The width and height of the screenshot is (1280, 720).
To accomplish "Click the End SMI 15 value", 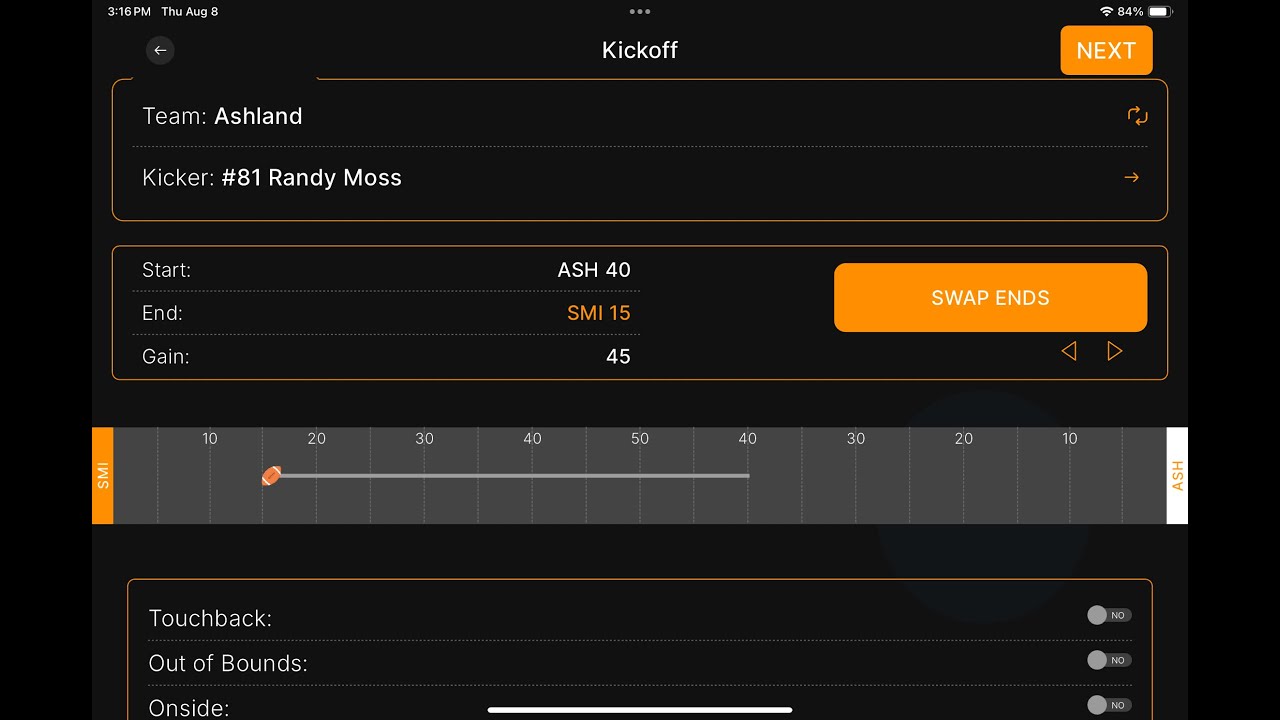I will (x=598, y=313).
